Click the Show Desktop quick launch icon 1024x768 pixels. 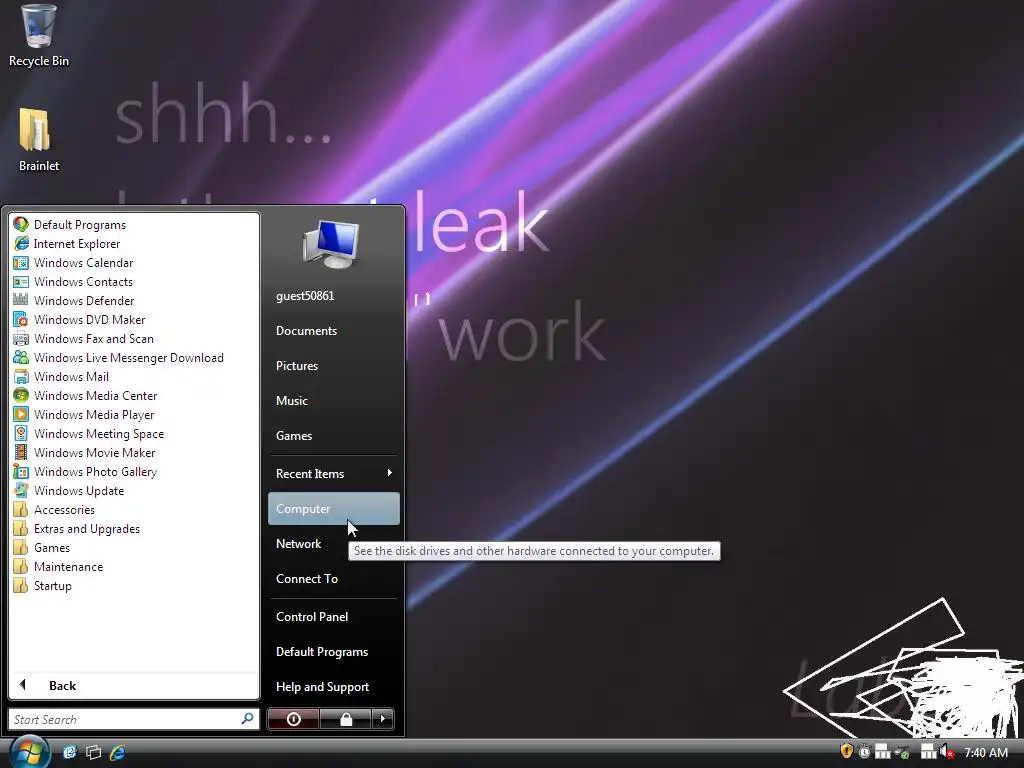coord(70,752)
